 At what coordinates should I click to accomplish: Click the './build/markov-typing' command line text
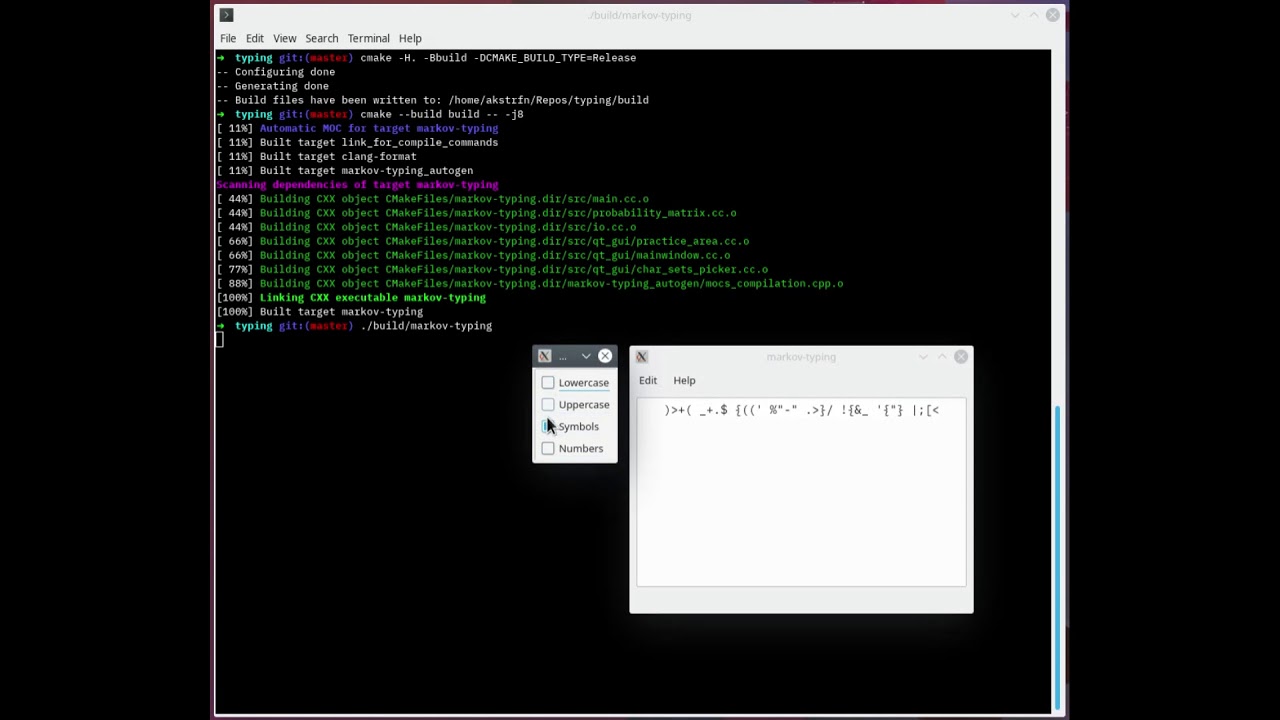426,325
